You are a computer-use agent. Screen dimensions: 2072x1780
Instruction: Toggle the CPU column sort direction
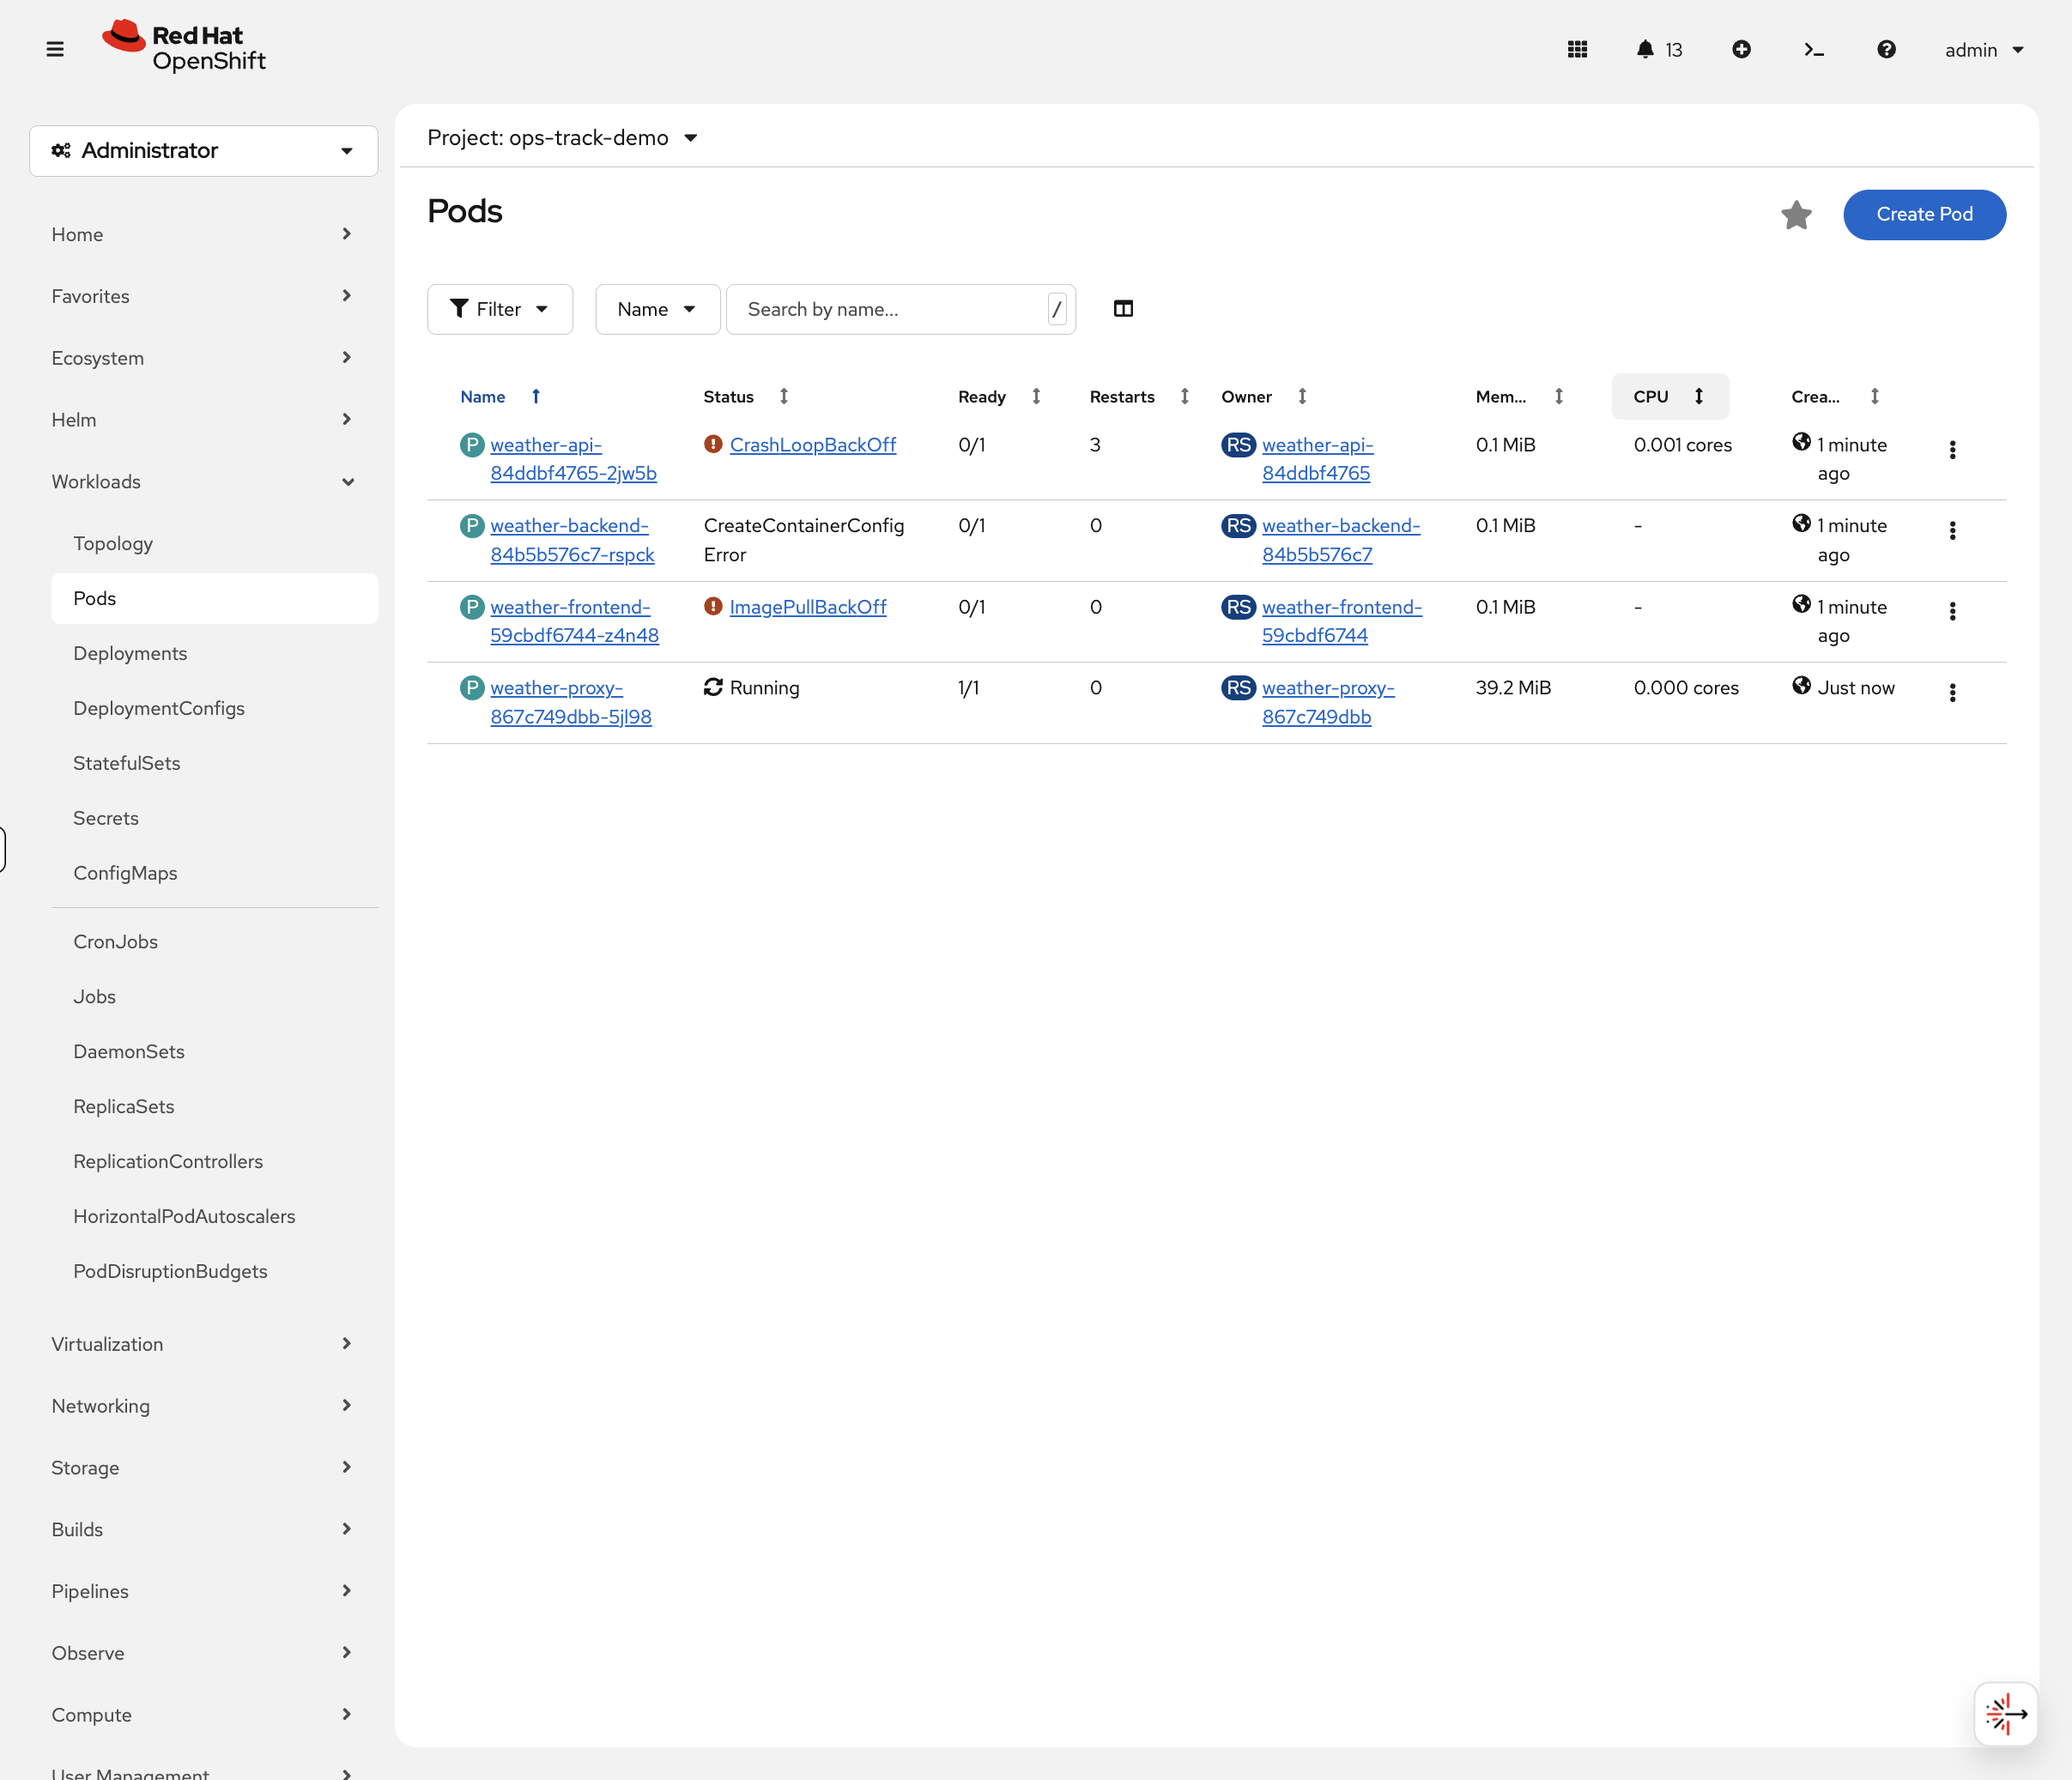[x=1698, y=396]
